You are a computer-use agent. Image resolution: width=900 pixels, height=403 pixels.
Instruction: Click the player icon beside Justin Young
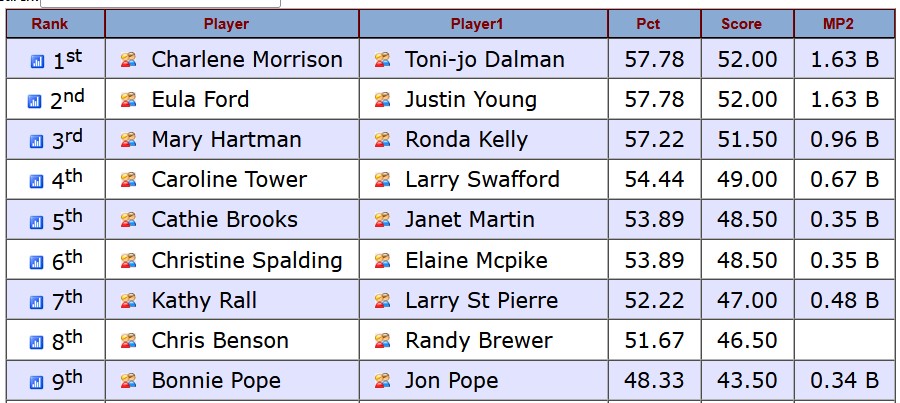point(382,100)
